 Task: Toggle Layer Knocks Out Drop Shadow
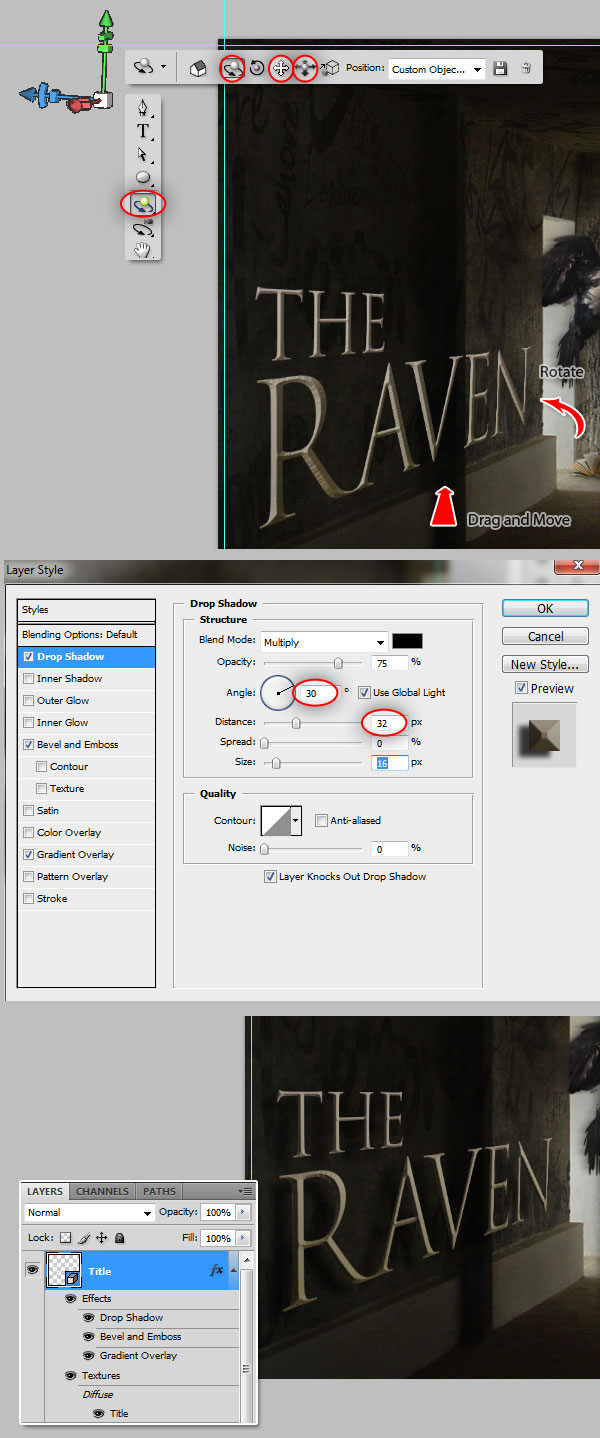tap(270, 877)
